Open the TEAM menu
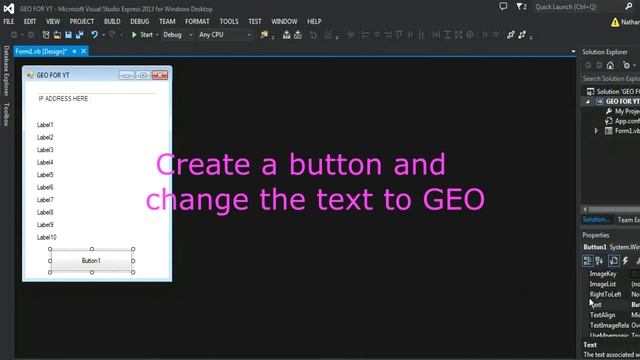 tap(167, 22)
